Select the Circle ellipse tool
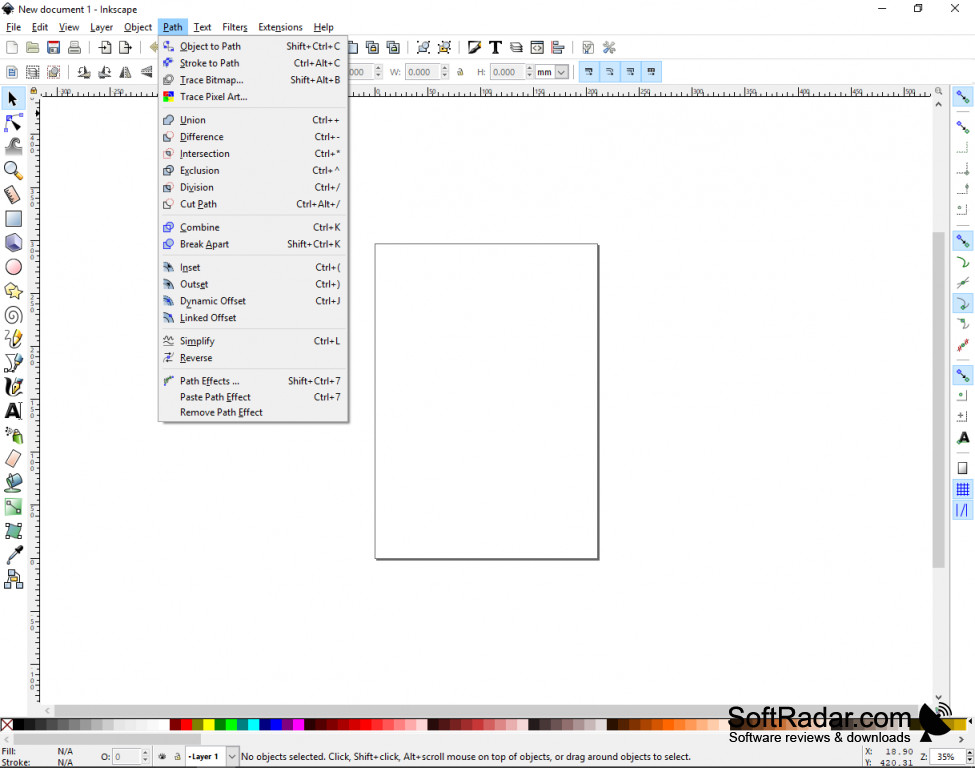This screenshot has height=768, width=975. (x=13, y=267)
